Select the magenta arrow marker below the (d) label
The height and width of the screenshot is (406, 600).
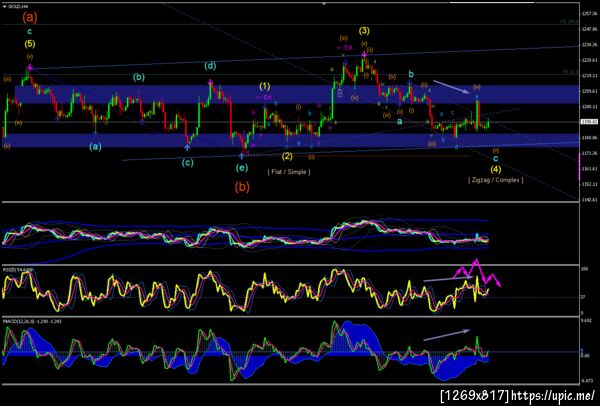click(210, 82)
